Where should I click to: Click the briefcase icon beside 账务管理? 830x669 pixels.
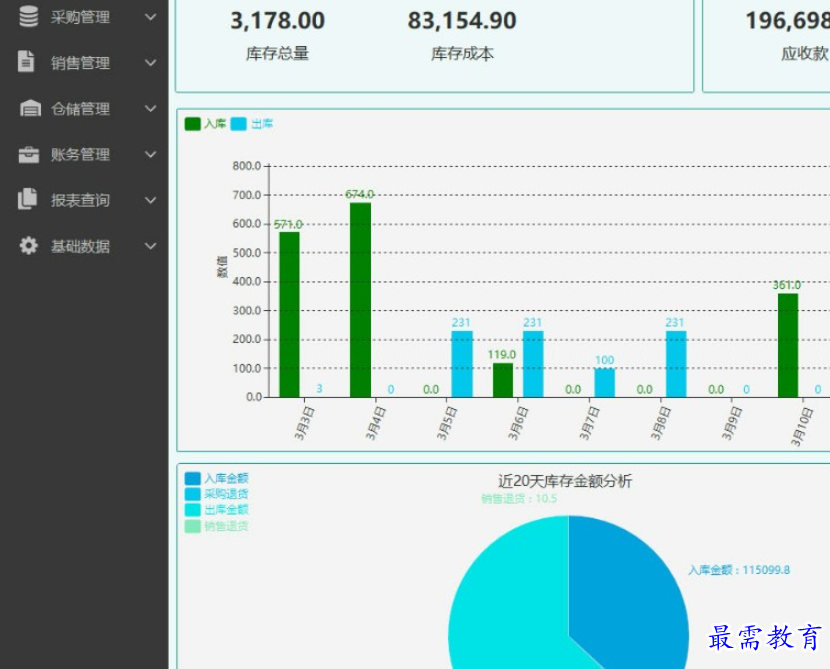[x=29, y=154]
